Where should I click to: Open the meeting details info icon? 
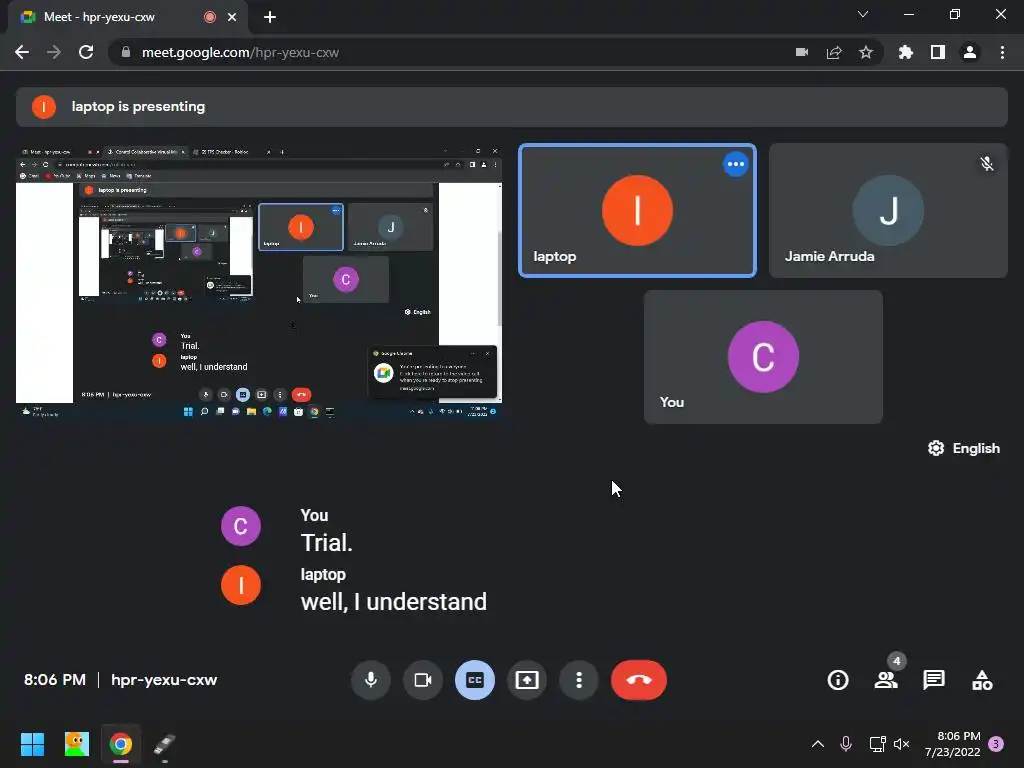[x=838, y=680]
